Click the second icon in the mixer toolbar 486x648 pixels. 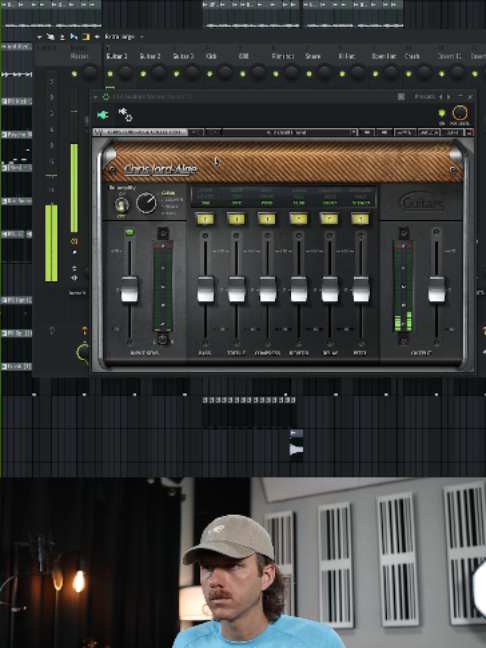tap(51, 37)
